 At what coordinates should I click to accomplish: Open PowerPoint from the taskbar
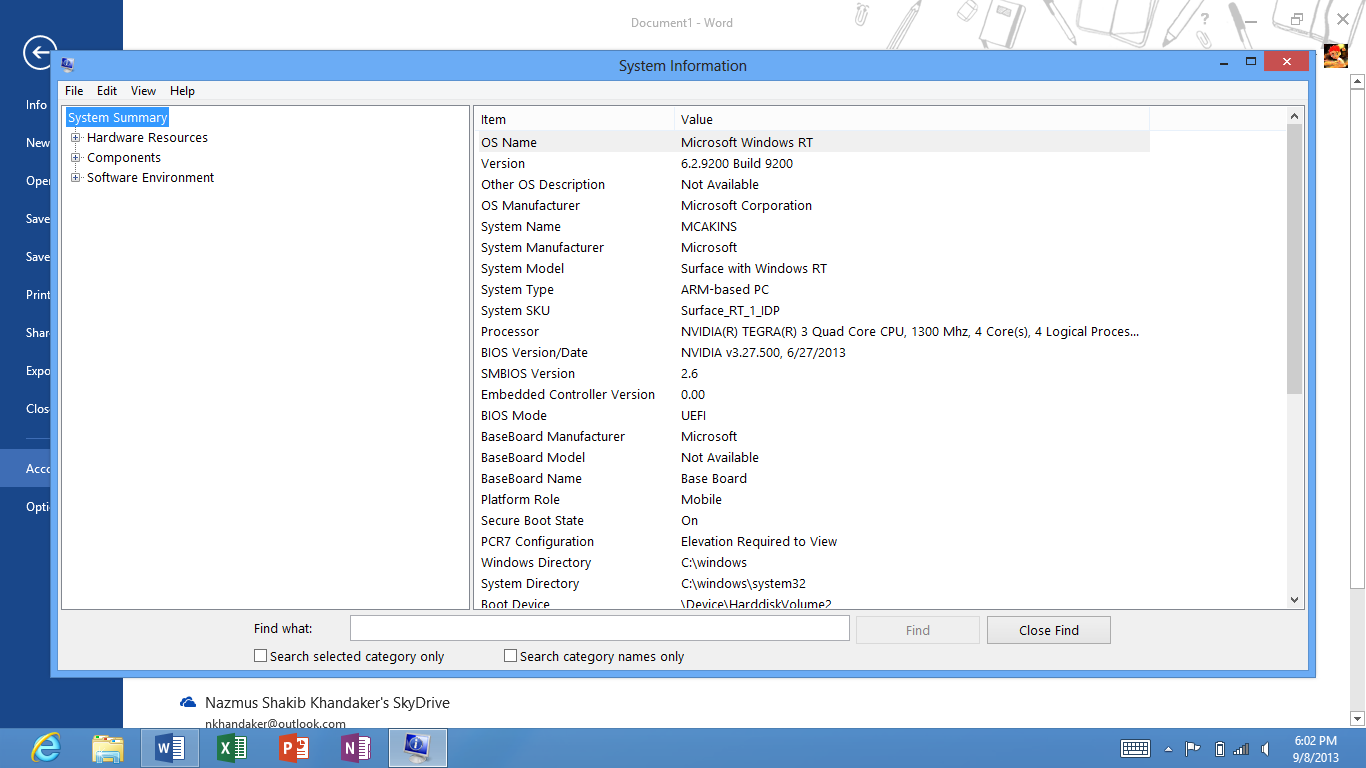click(293, 747)
